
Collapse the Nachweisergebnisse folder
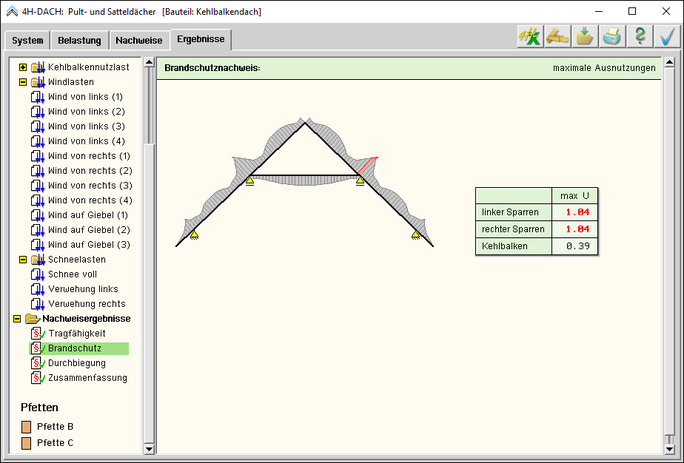click(16, 319)
